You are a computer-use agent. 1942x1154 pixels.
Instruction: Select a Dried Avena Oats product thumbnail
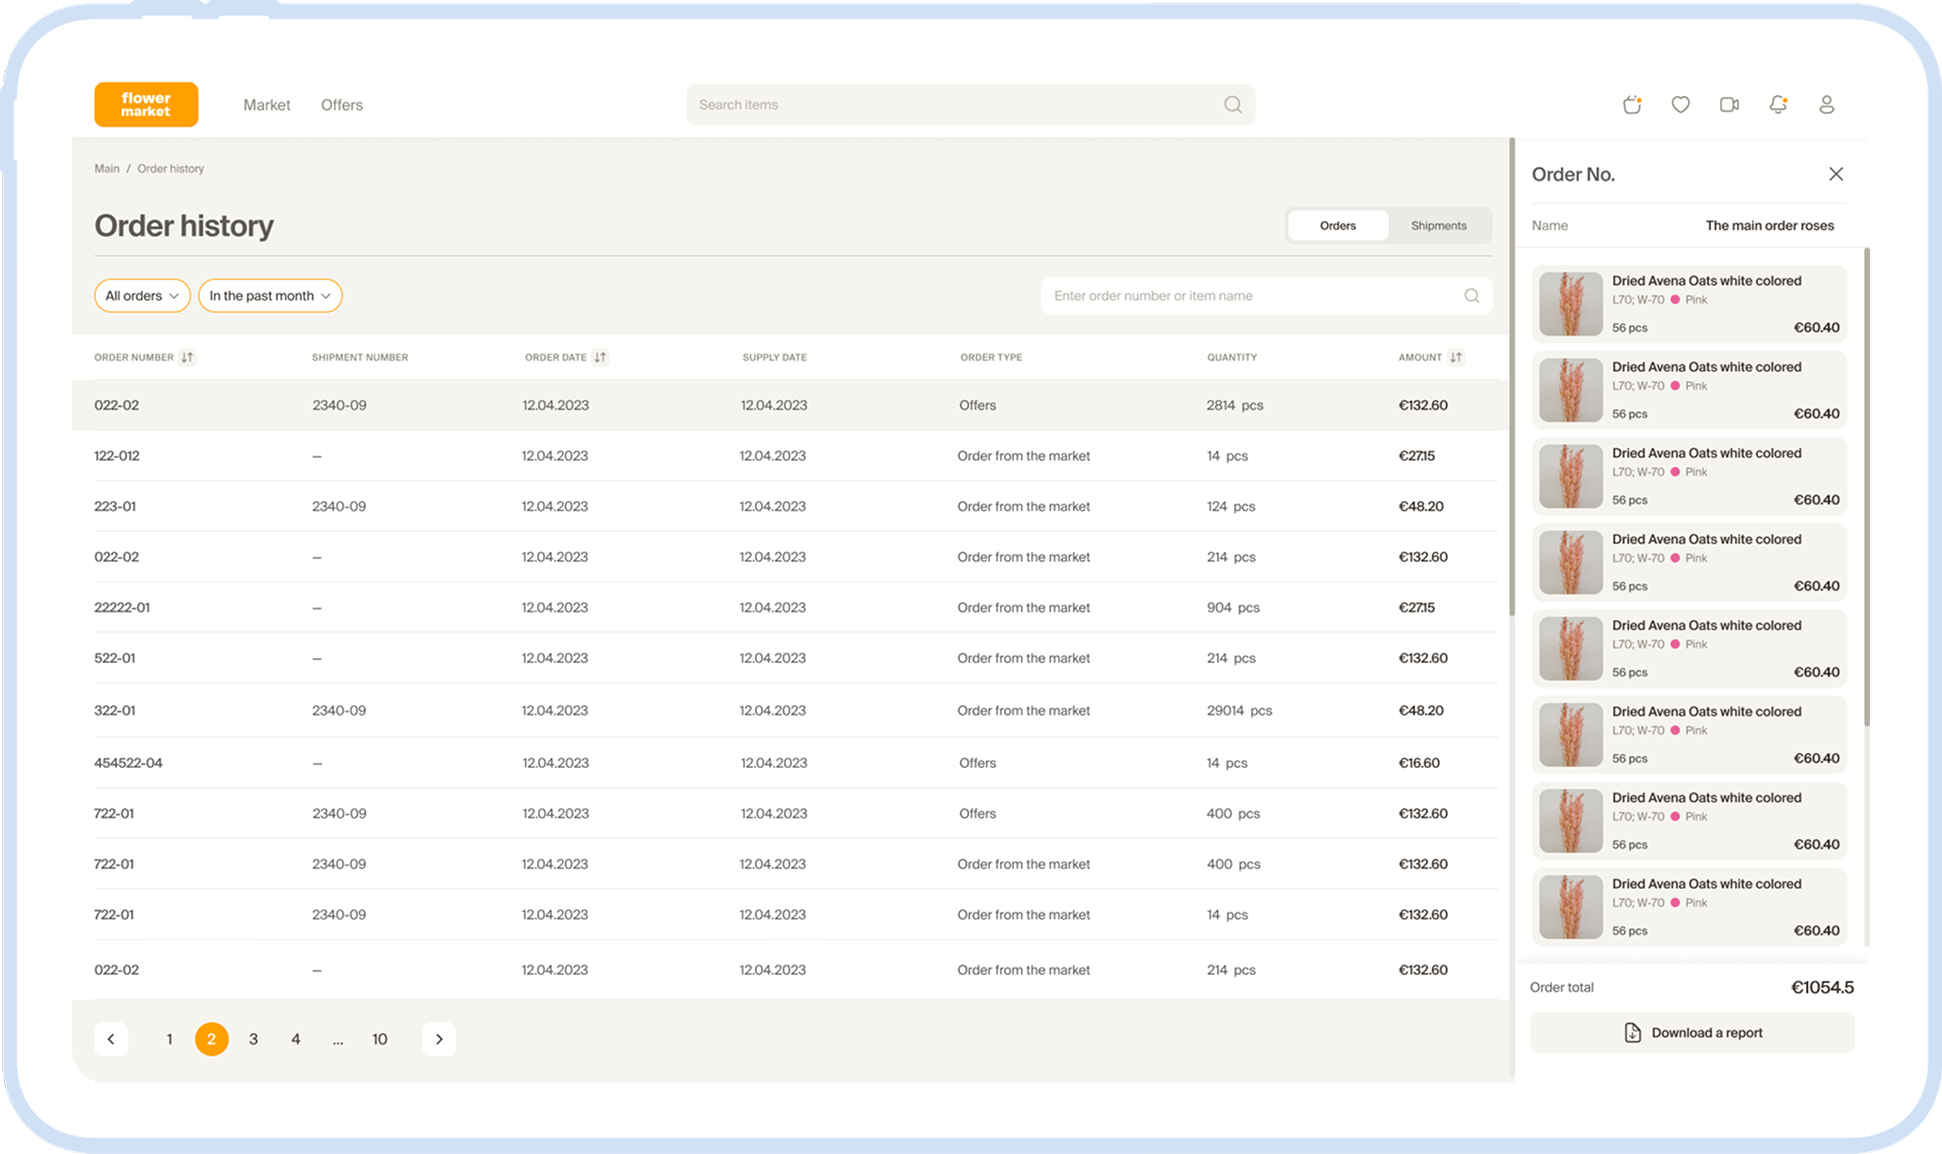(x=1569, y=304)
